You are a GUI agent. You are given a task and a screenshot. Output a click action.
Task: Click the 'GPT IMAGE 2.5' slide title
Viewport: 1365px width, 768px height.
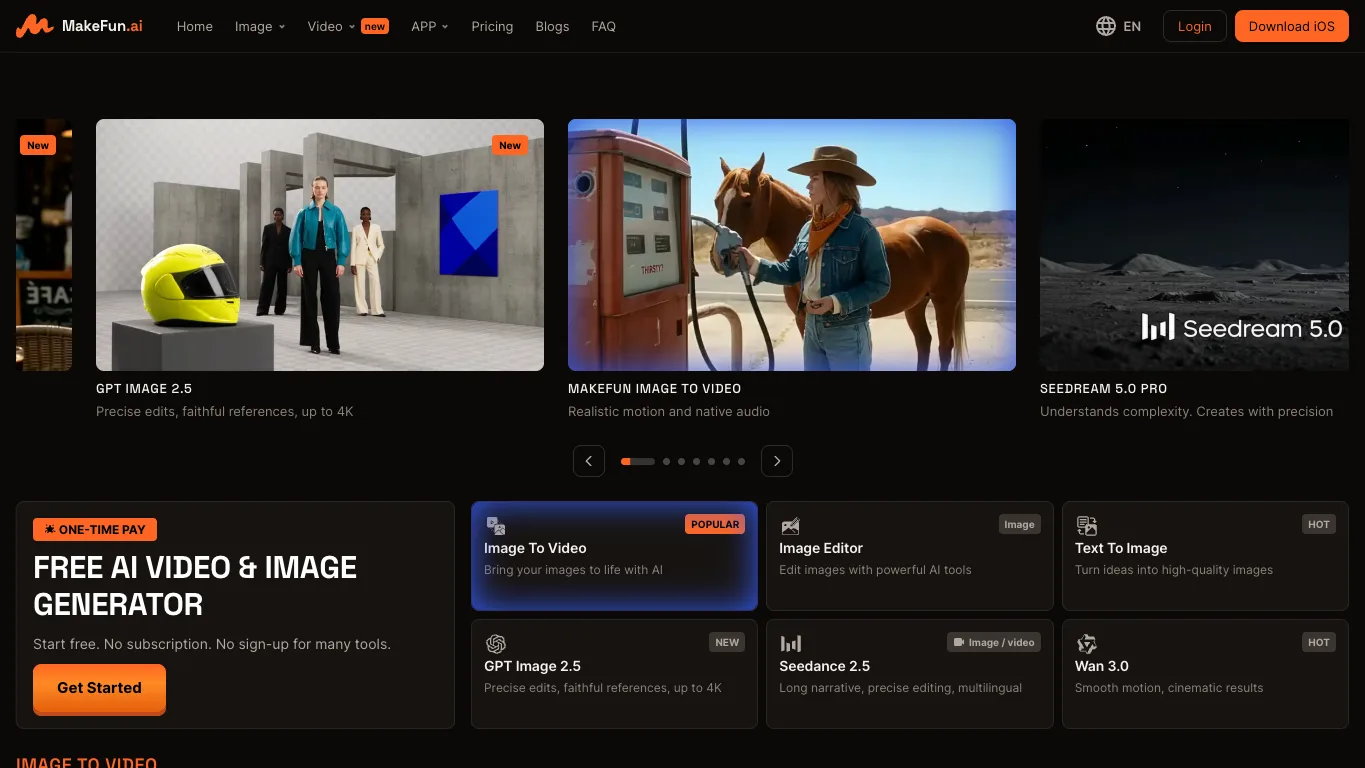[x=144, y=389]
